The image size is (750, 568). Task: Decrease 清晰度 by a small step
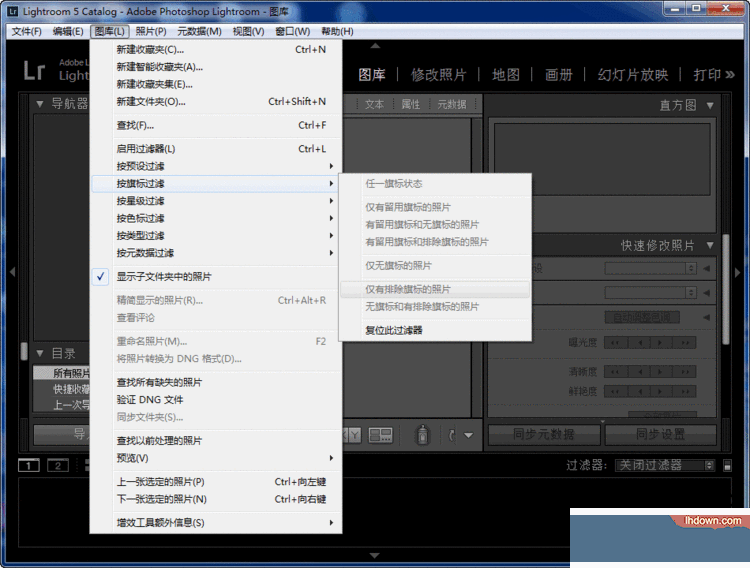[639, 372]
